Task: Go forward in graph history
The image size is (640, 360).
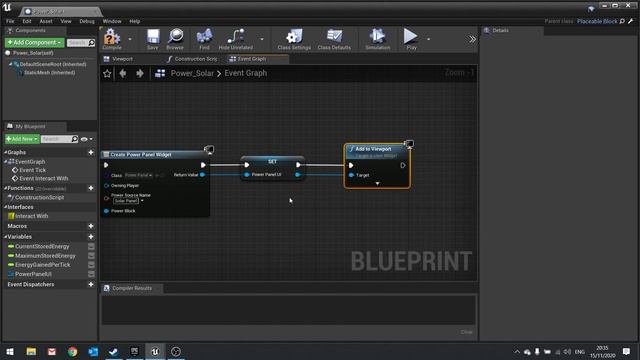Action: [x=140, y=73]
